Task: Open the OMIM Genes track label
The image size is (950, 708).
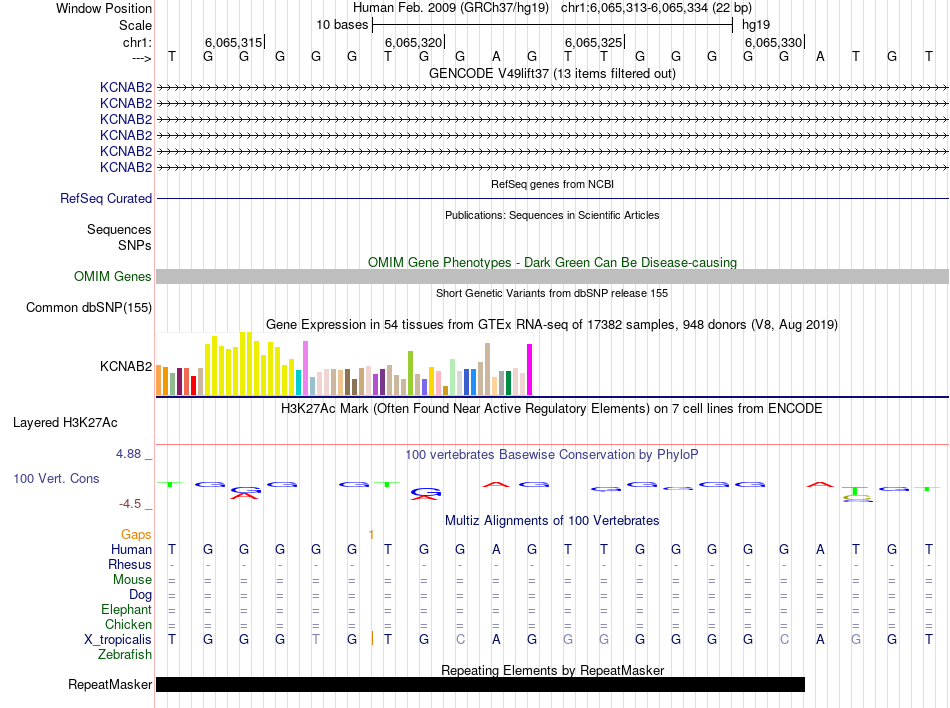Action: (x=113, y=277)
